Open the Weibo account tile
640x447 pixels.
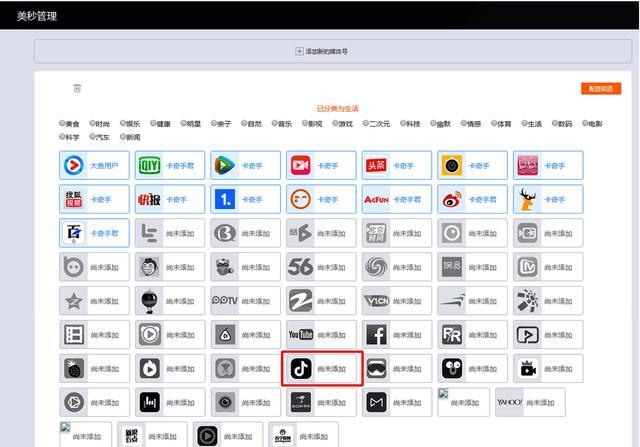pos(472,199)
